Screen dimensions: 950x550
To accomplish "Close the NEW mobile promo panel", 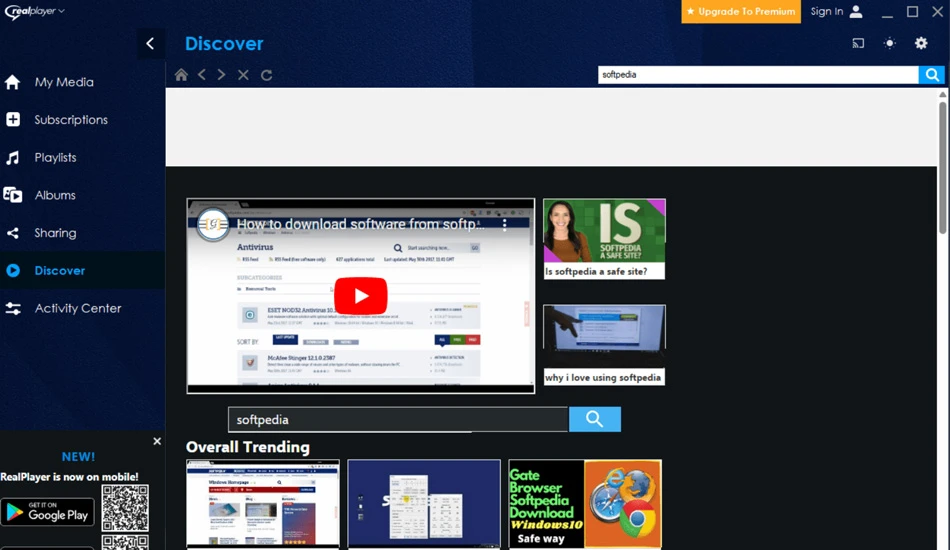I will (x=157, y=441).
